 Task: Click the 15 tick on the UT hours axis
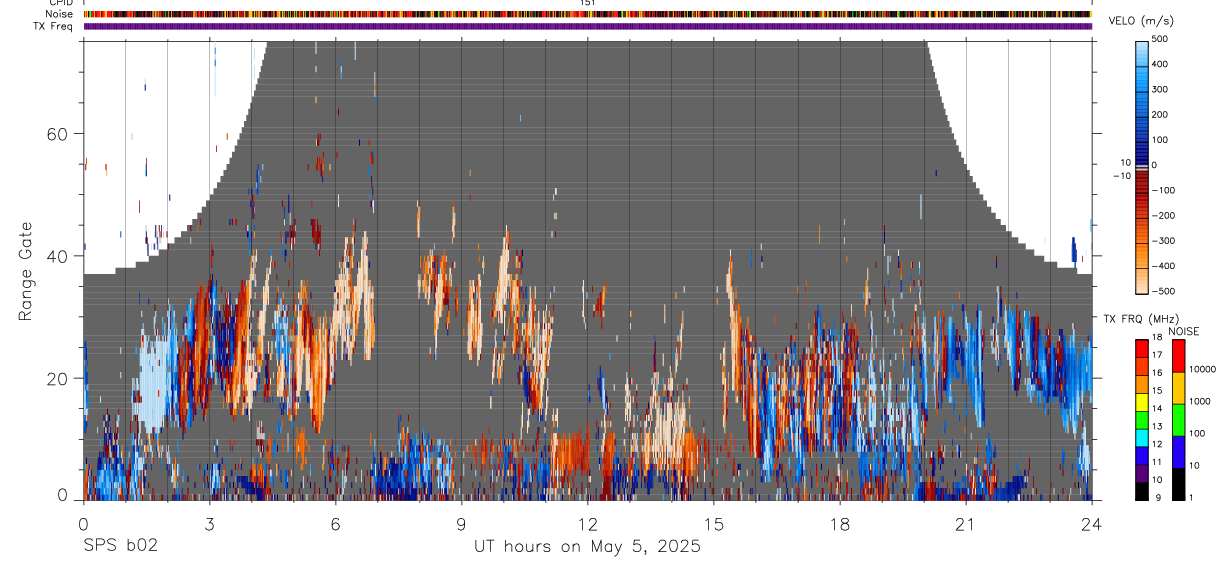tap(713, 524)
